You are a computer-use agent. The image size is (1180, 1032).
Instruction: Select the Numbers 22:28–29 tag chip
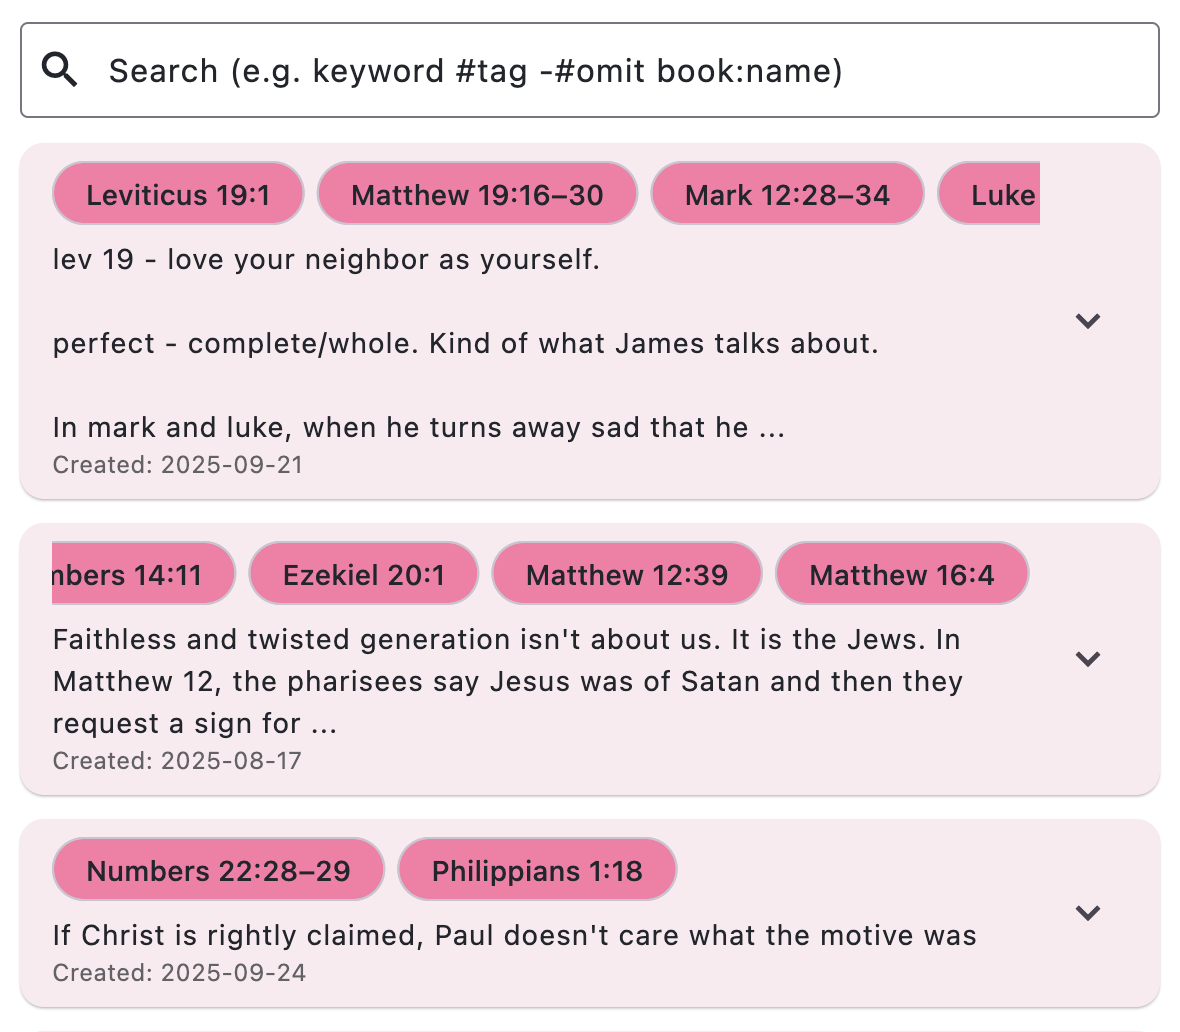217,869
